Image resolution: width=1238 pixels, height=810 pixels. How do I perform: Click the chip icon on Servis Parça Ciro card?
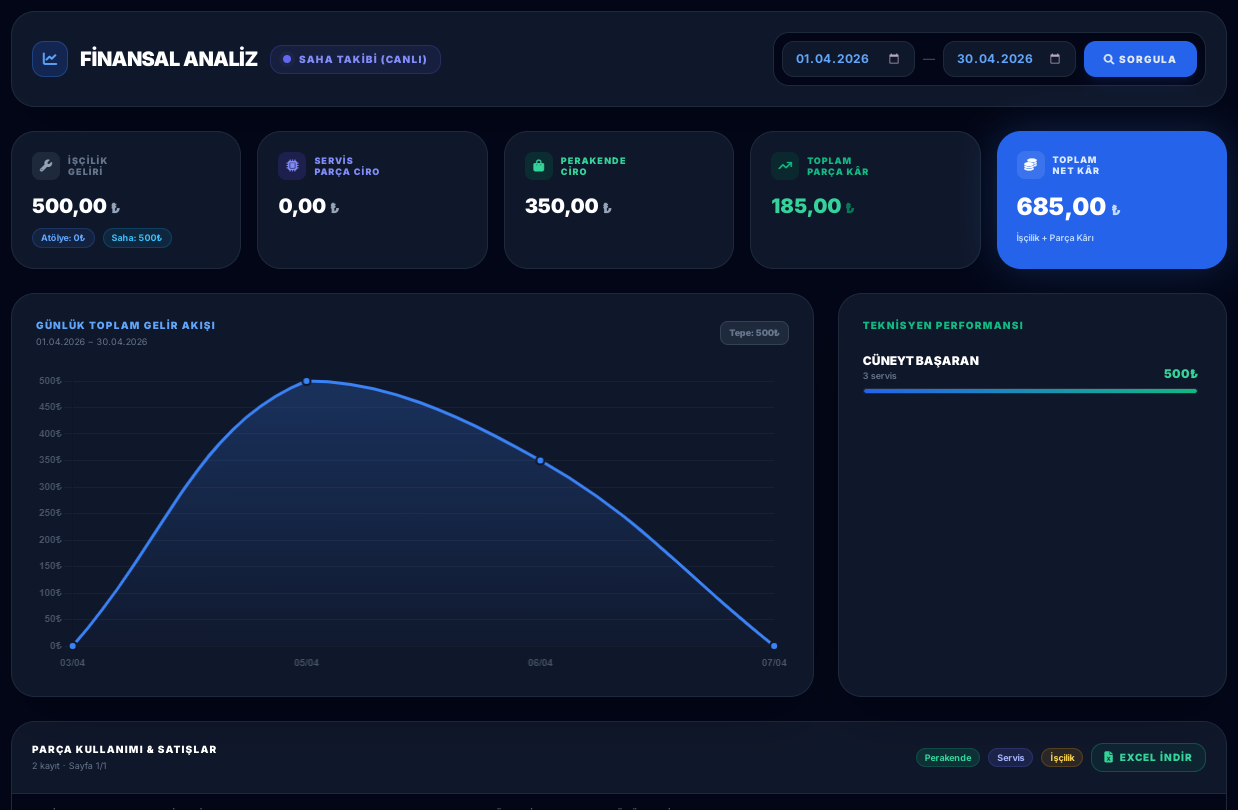point(291,165)
